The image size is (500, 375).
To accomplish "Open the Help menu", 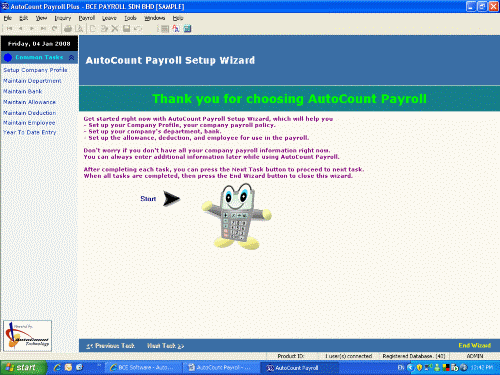I will pos(178,18).
